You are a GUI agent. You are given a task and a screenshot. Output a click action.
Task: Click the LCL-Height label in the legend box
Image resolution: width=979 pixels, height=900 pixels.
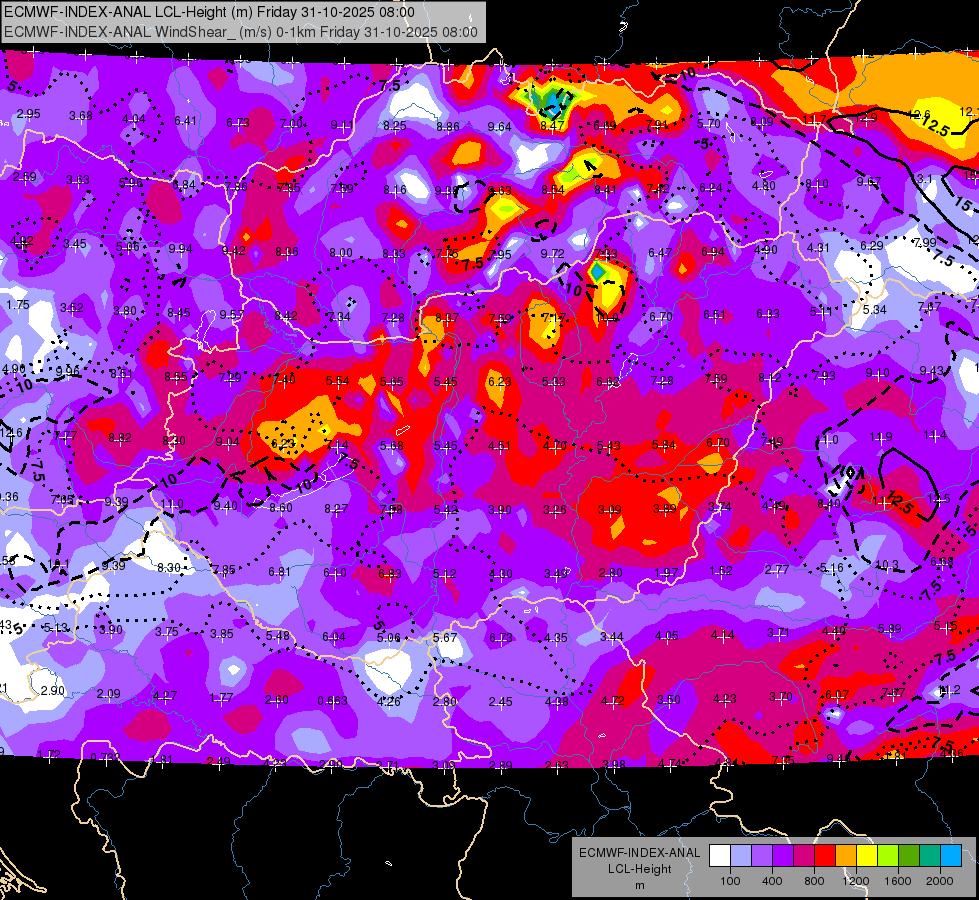coord(639,869)
